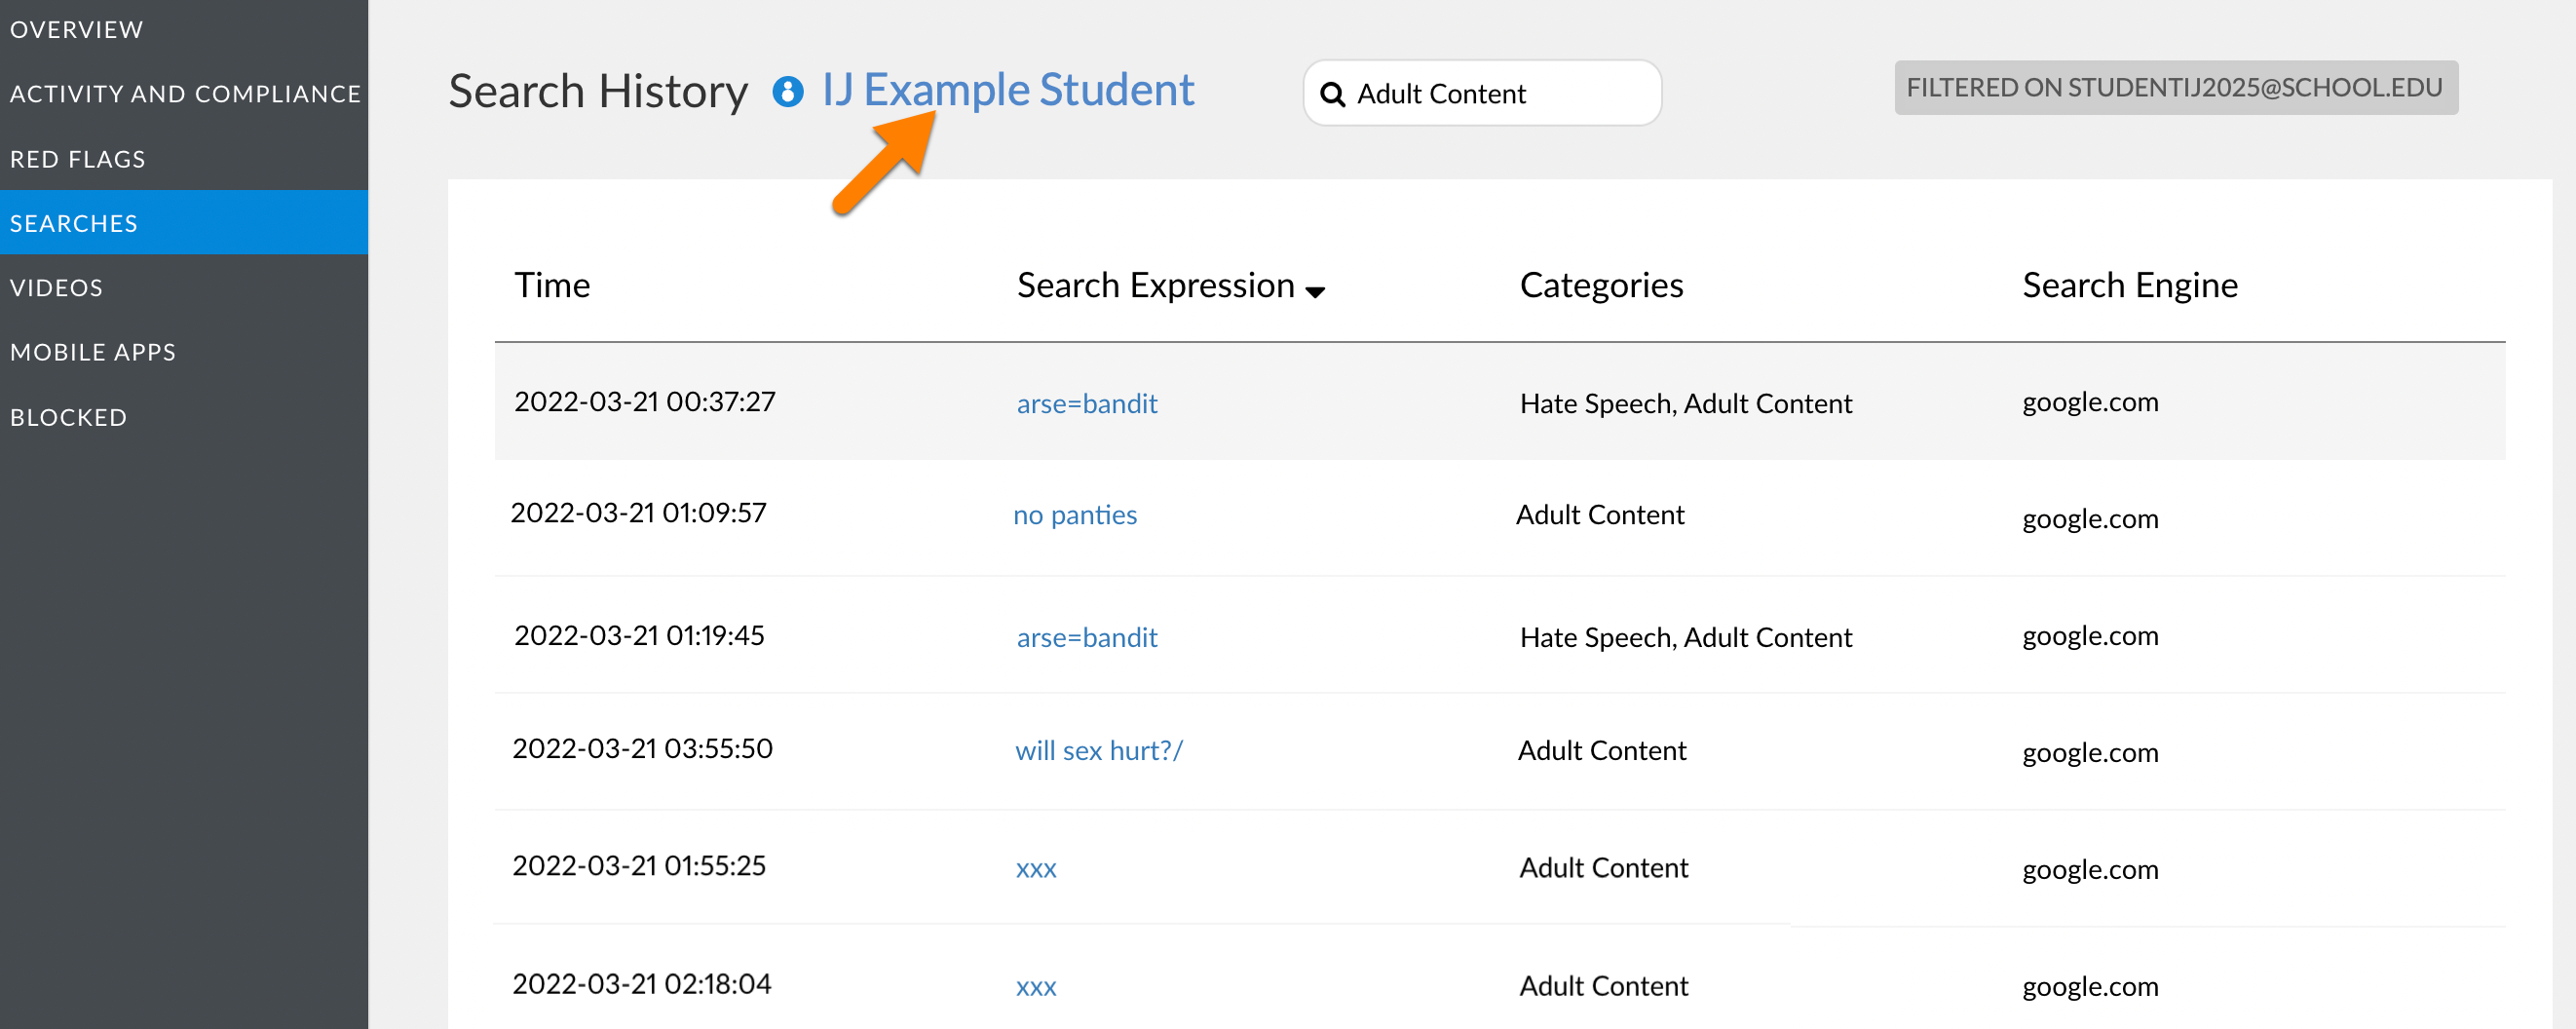Click the 'xxx' search from 01:55:25

point(1035,868)
